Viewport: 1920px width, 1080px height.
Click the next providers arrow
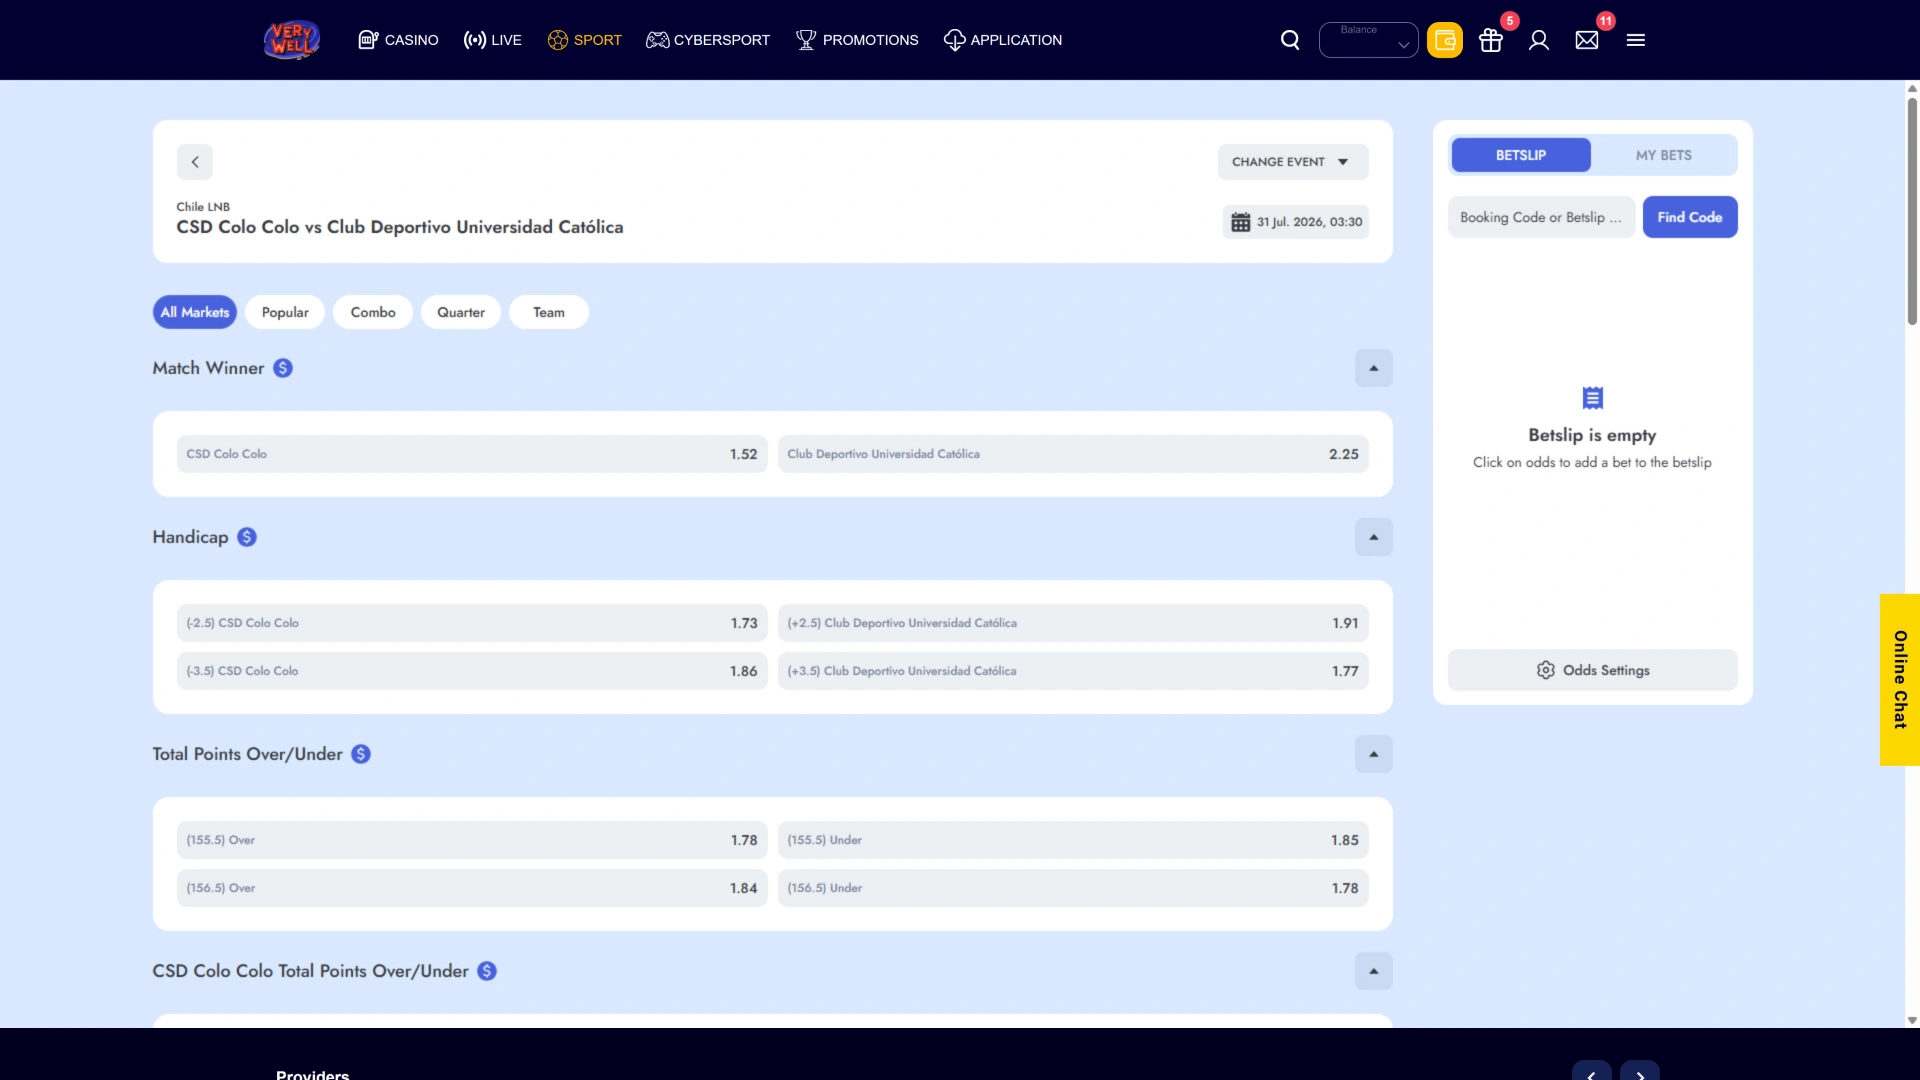pyautogui.click(x=1640, y=1072)
